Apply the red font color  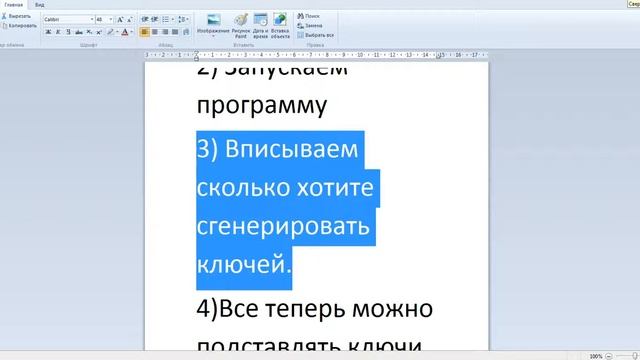pyautogui.click(x=125, y=32)
